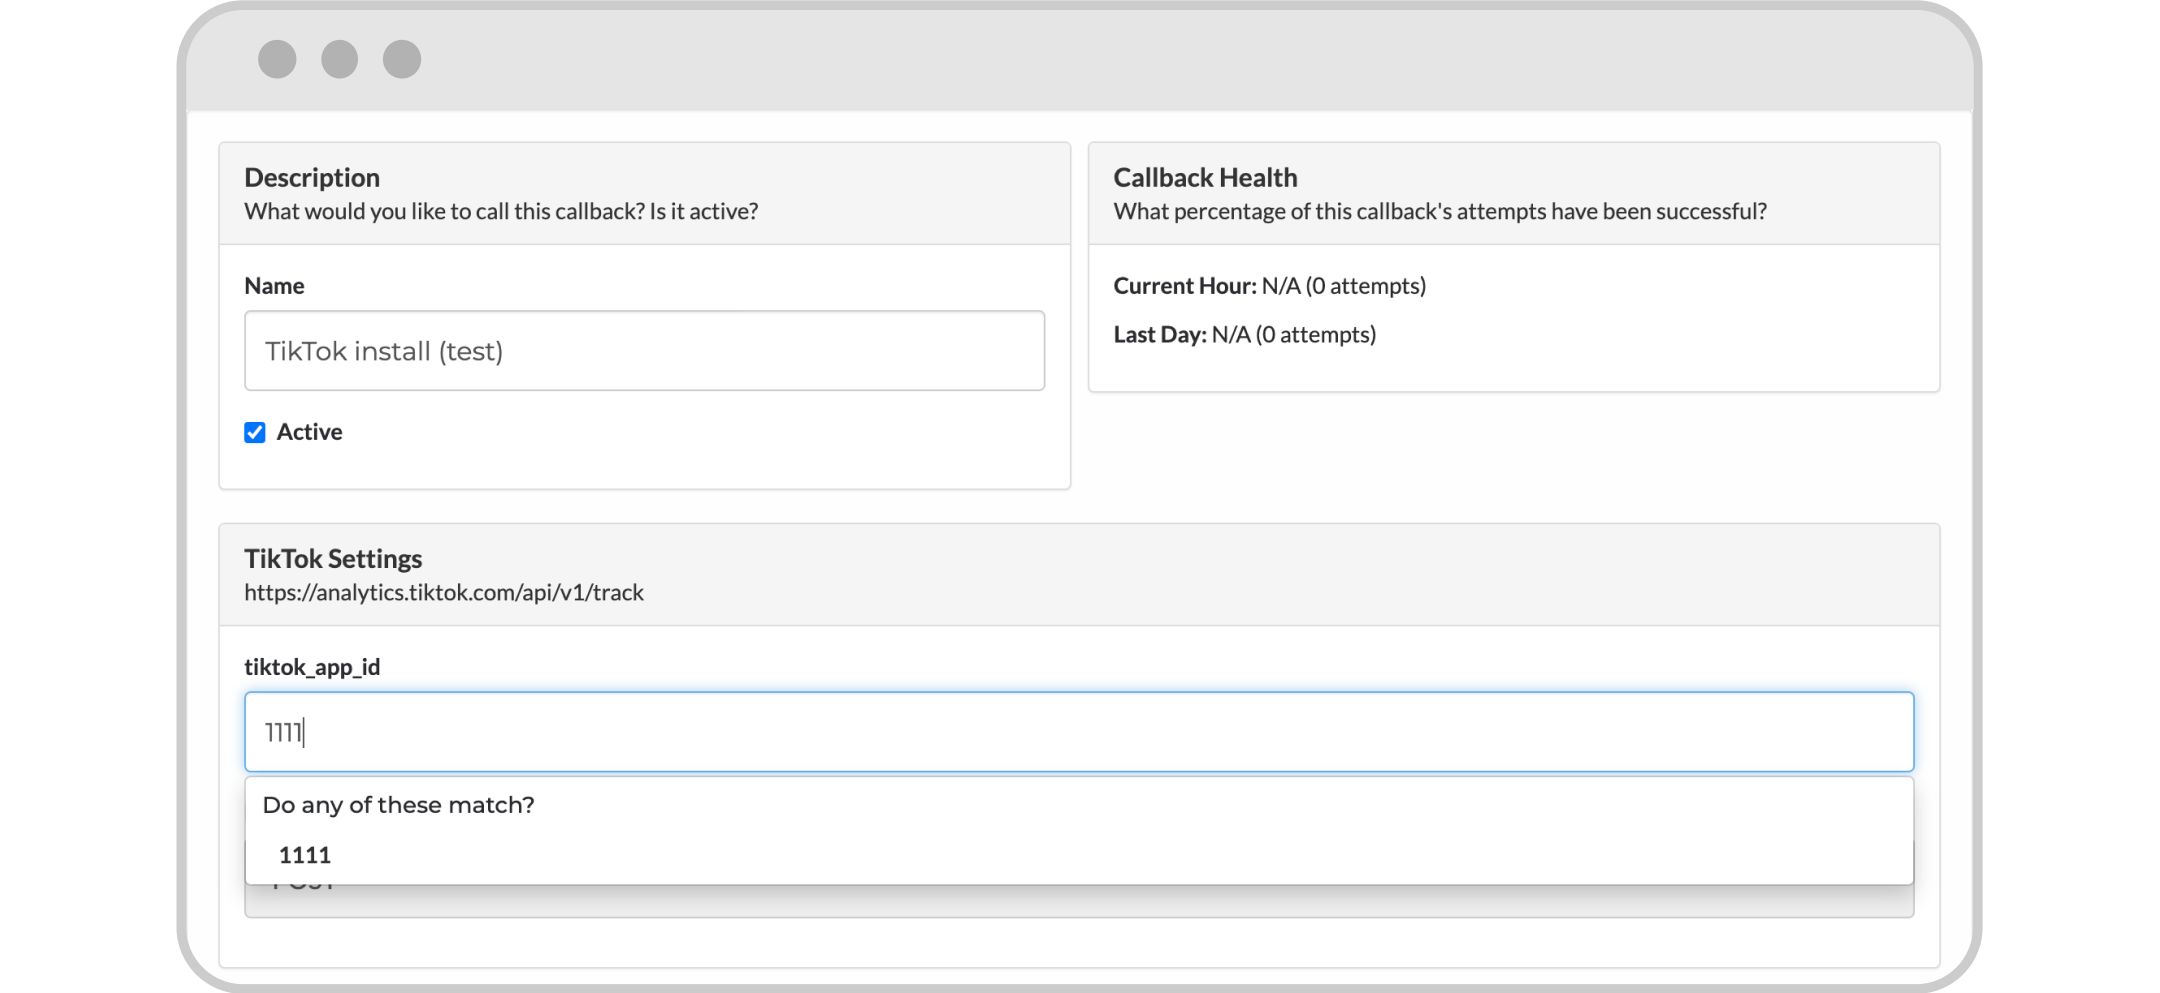Click the Last Day attempts statistic
The height and width of the screenshot is (993, 2160).
[x=1244, y=335]
